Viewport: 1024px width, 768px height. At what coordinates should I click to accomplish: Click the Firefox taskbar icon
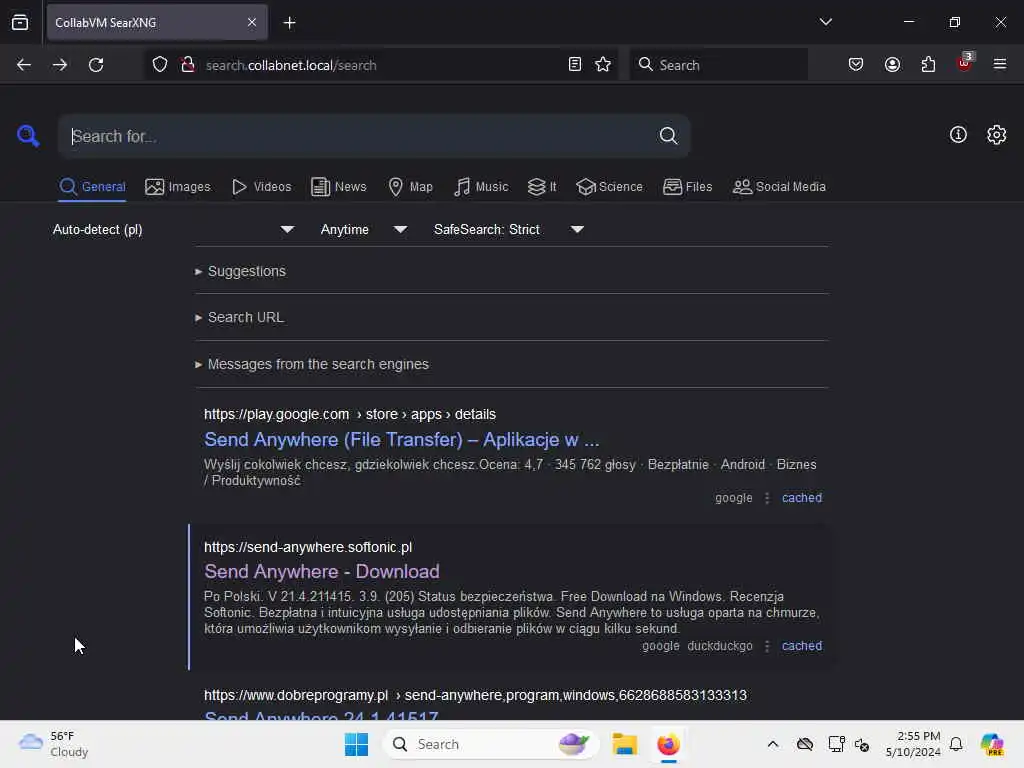pyautogui.click(x=668, y=744)
